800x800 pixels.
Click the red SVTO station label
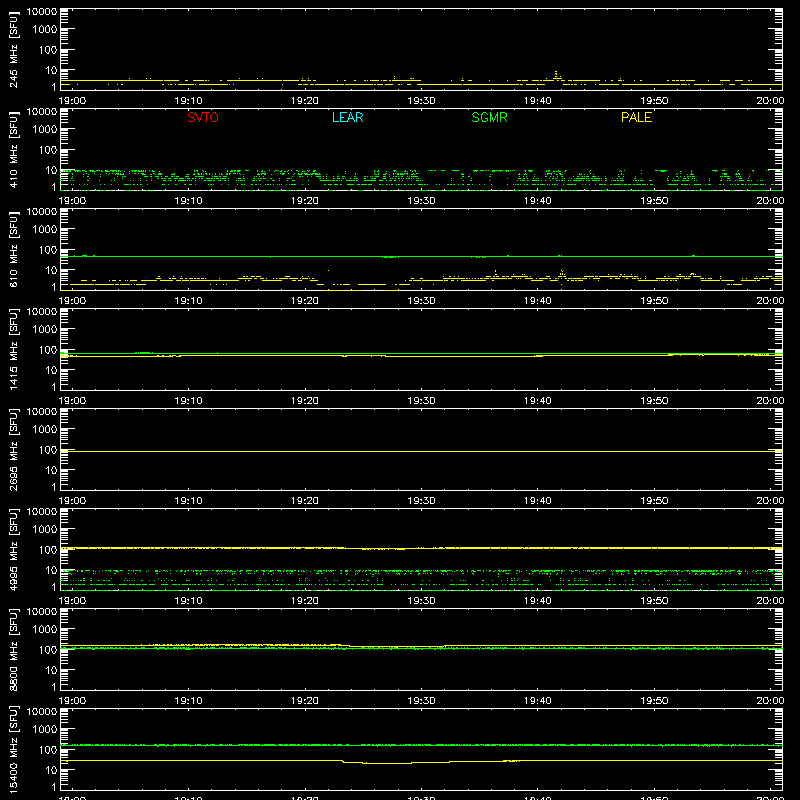point(203,117)
